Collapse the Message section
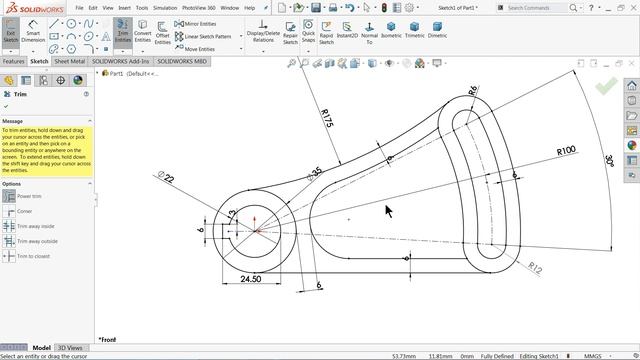Viewport: 640px width, 360px height. [90, 121]
